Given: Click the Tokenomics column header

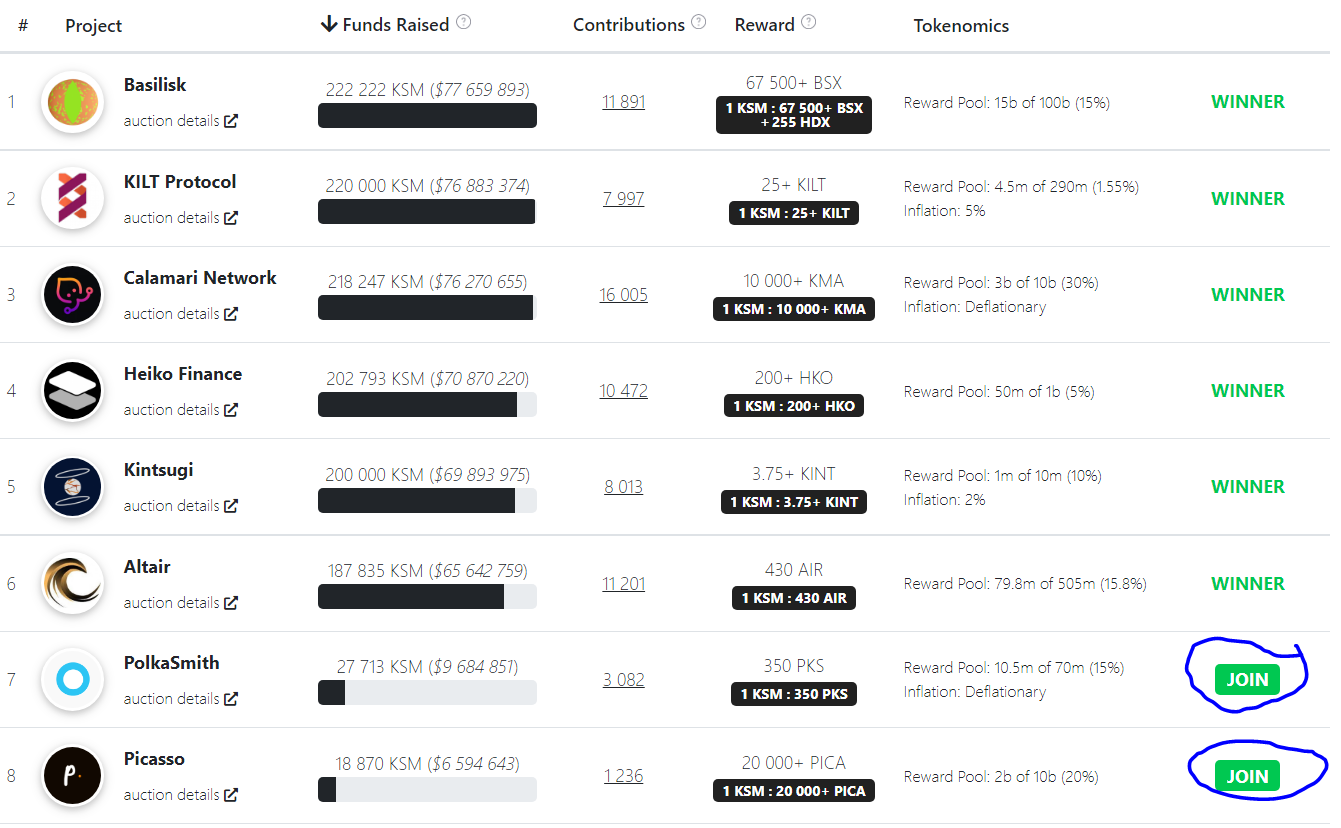Looking at the screenshot, I should pos(961,26).
